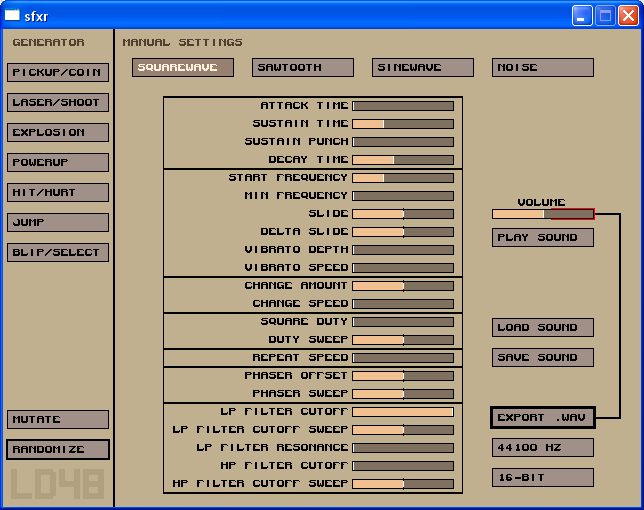
Task: Click Save Sound button
Action: 542,357
